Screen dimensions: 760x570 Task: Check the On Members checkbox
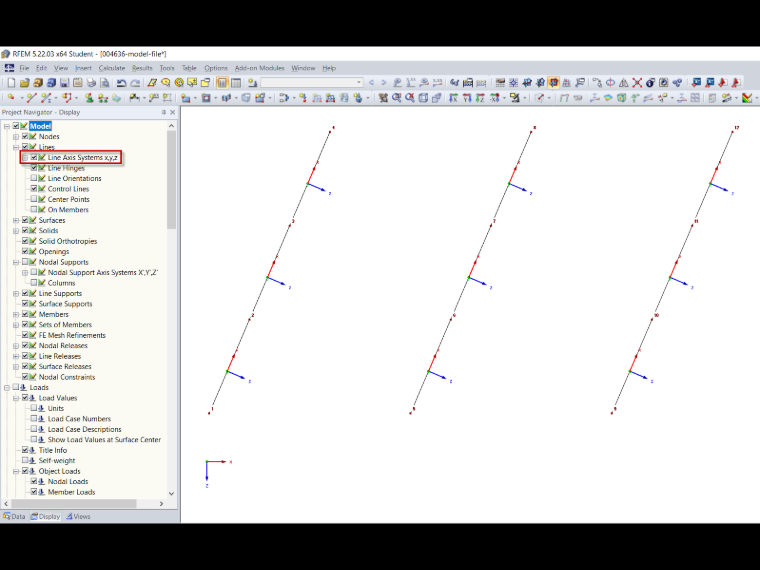point(34,209)
